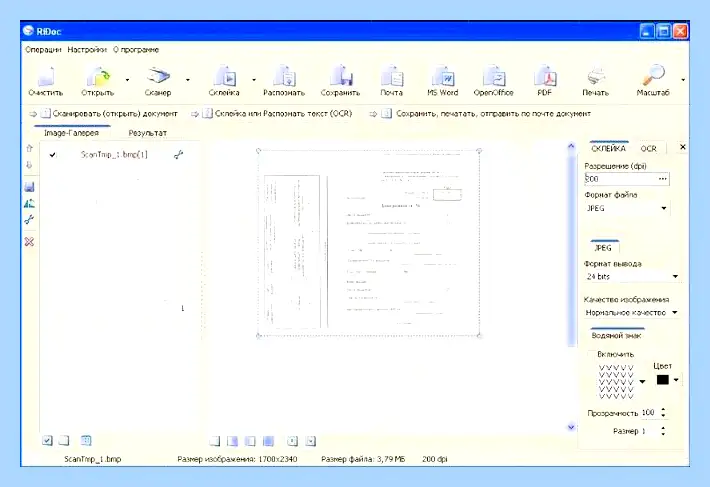Click the black Цвет color swatch
The width and height of the screenshot is (710, 487).
662,380
